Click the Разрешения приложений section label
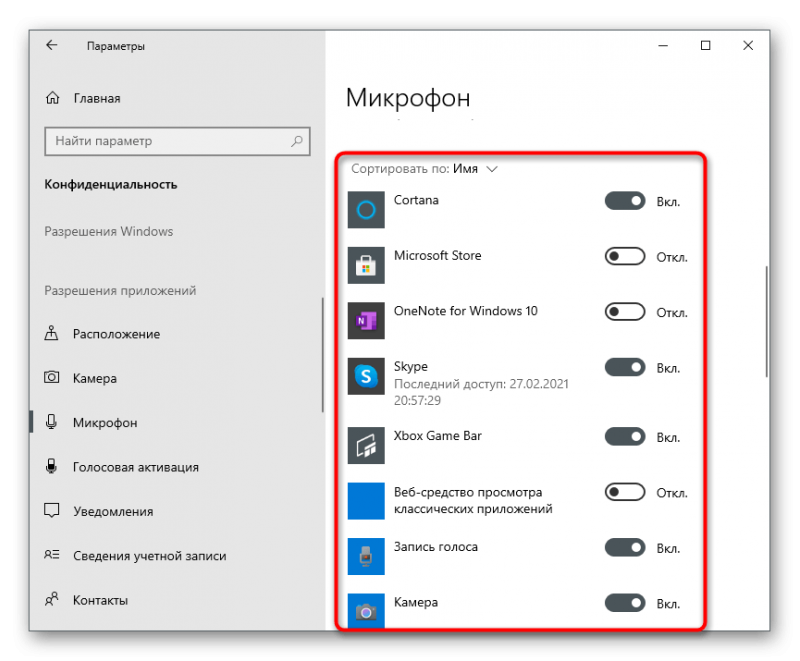Image resolution: width=800 pixels, height=661 pixels. [120, 291]
